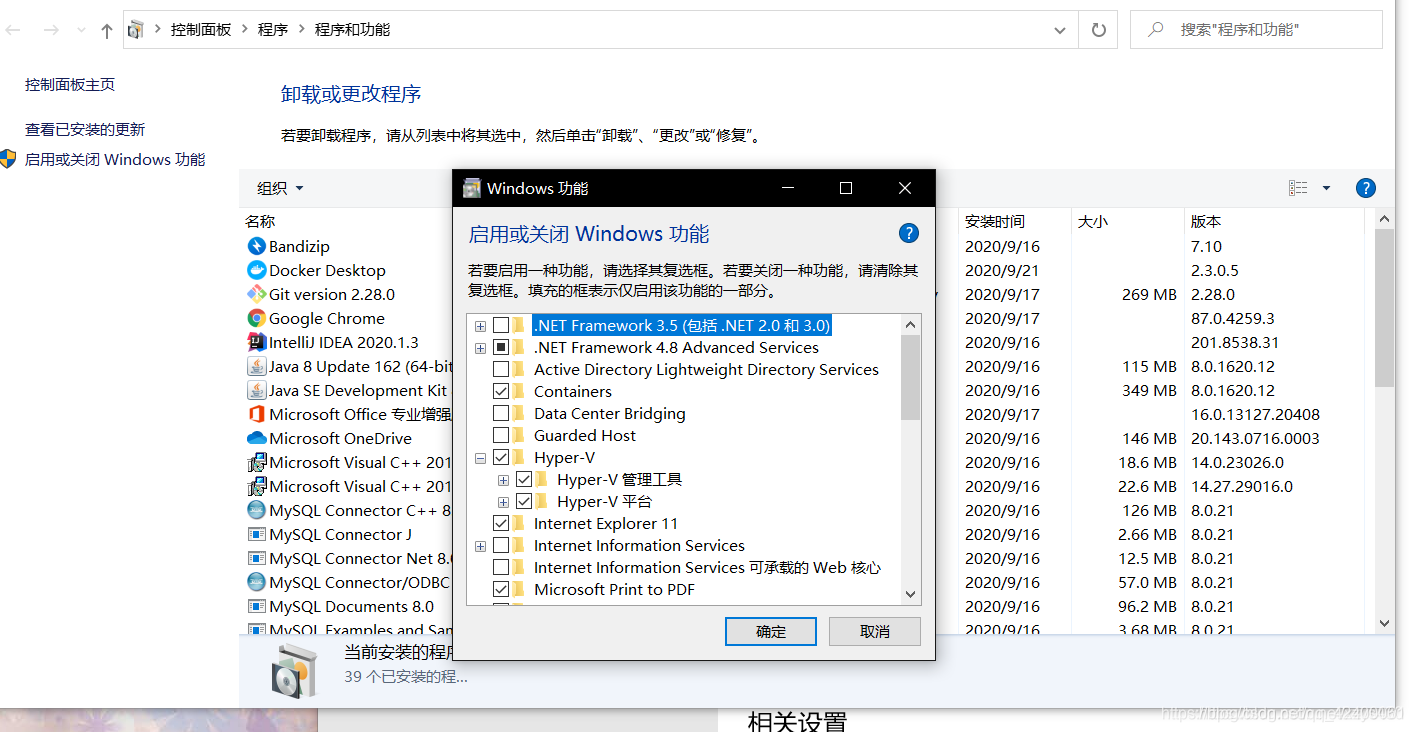Click the feature list vertical scrollbar thumb

tap(910, 377)
